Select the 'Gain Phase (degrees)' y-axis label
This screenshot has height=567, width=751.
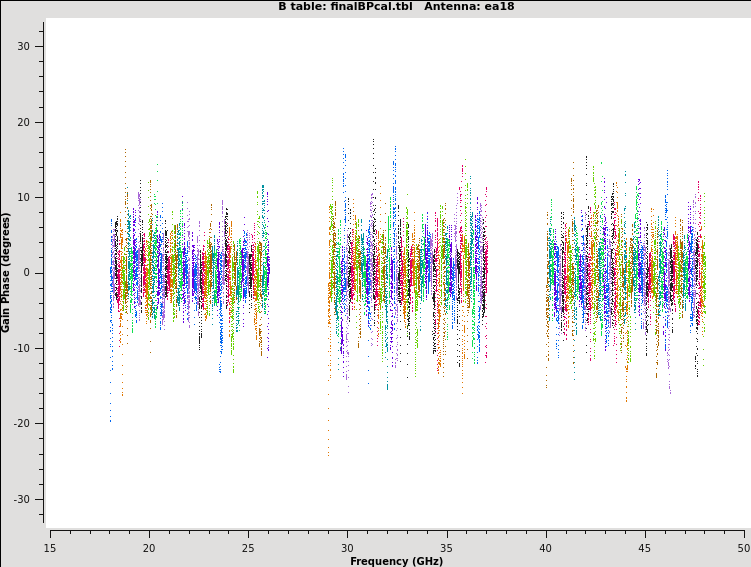6,272
